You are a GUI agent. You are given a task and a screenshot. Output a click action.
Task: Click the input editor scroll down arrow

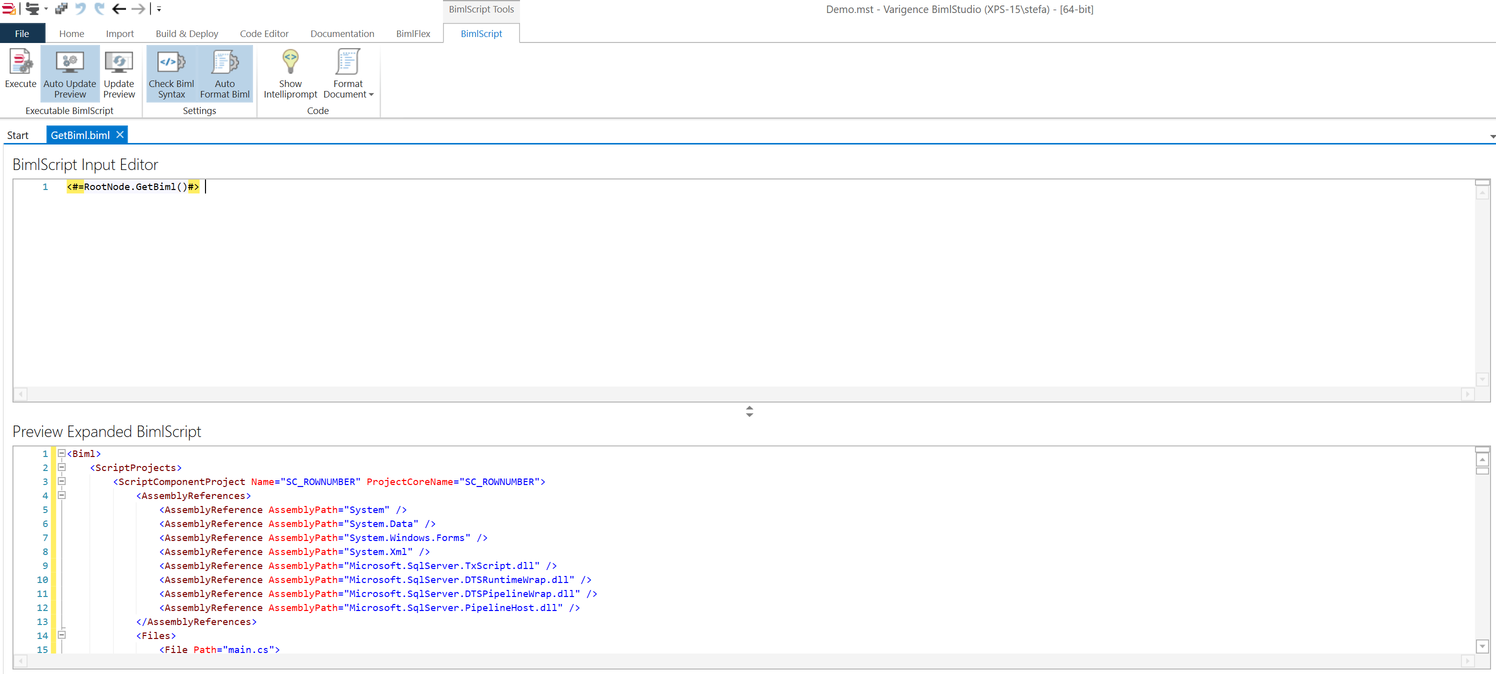coord(1483,380)
